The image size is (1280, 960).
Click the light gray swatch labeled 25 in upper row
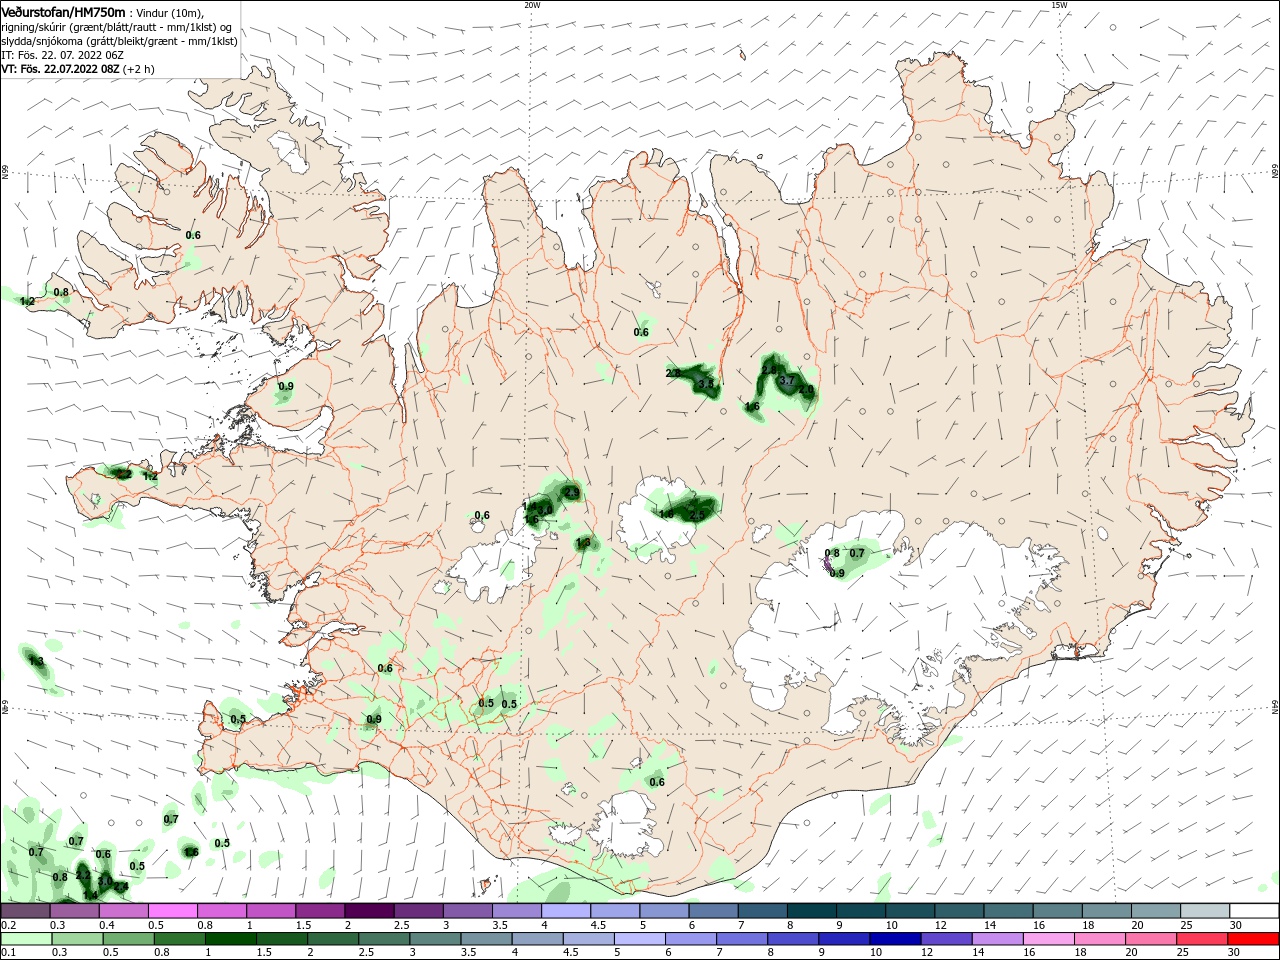point(1204,911)
